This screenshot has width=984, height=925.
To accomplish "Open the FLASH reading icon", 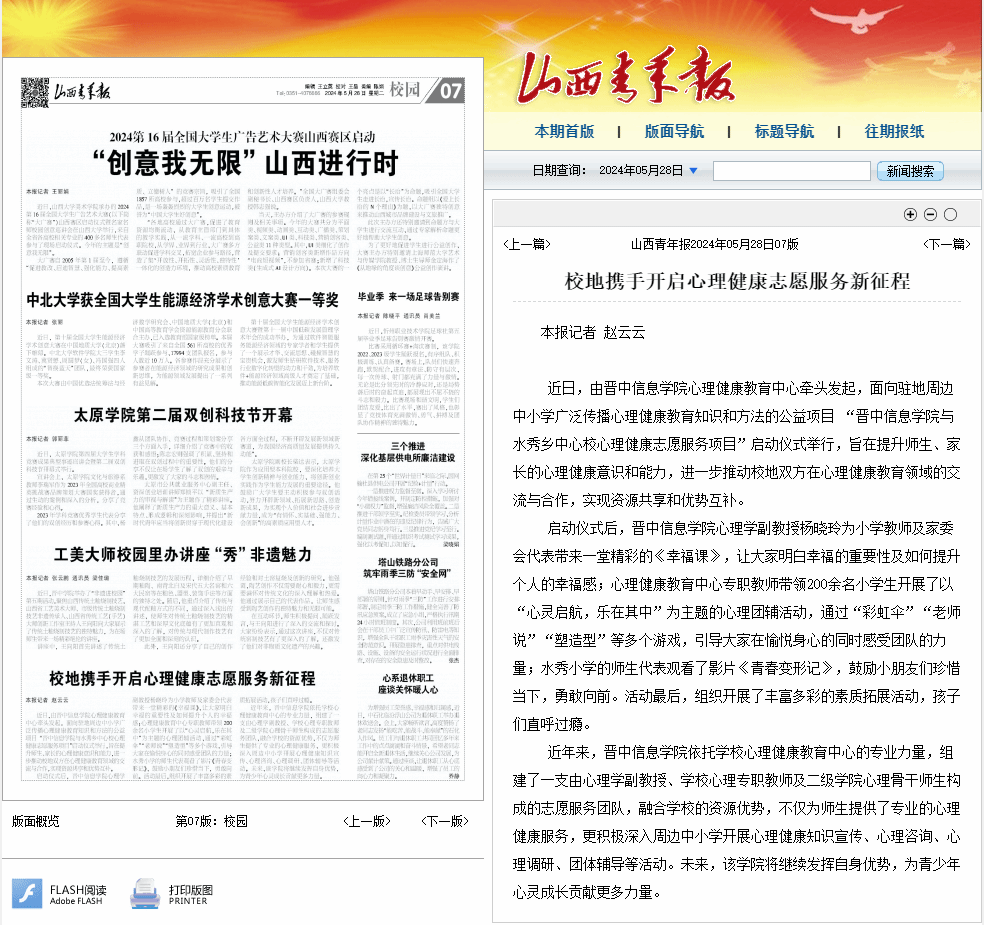I will (x=27, y=894).
